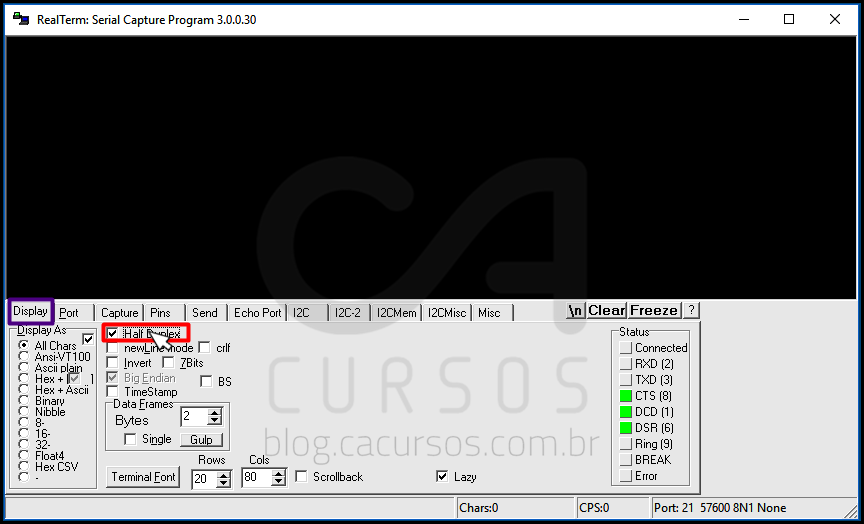Click the Chars:0 status bar entry
This screenshot has width=864, height=524.
(x=516, y=507)
